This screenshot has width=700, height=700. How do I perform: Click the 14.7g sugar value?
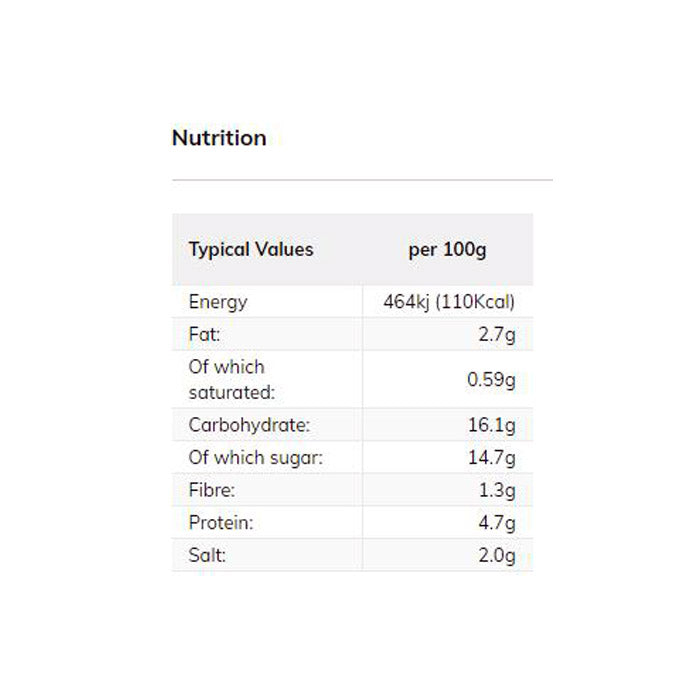point(493,458)
